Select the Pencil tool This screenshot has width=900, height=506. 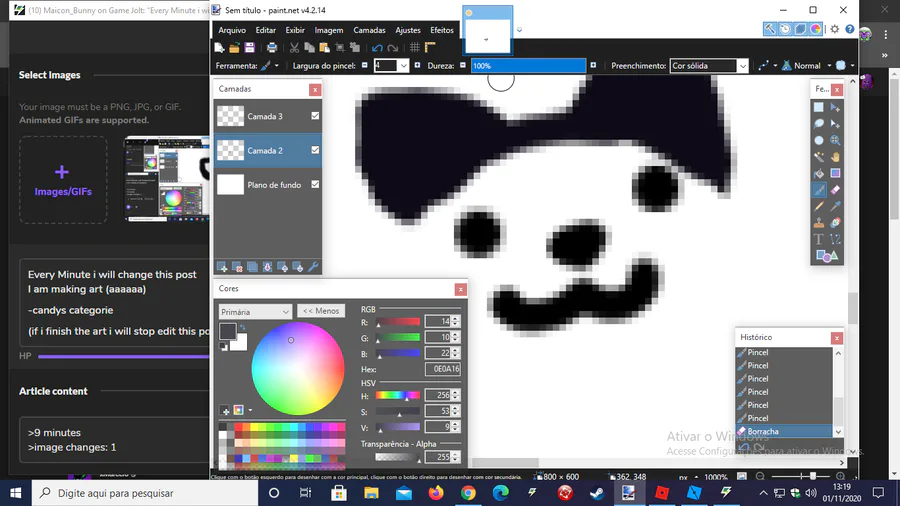pos(818,207)
